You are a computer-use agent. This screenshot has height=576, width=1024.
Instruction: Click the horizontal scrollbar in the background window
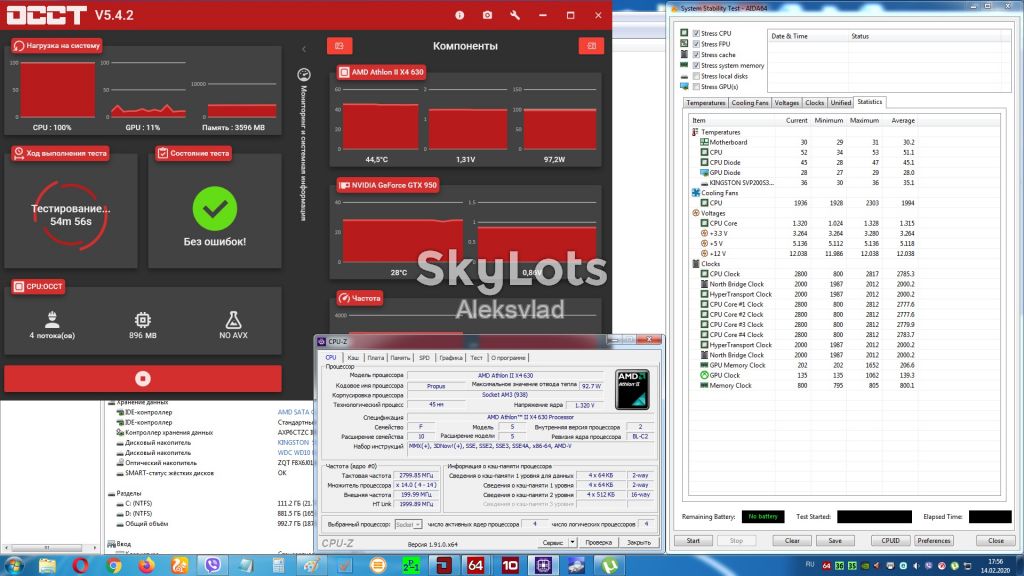[x=47, y=548]
